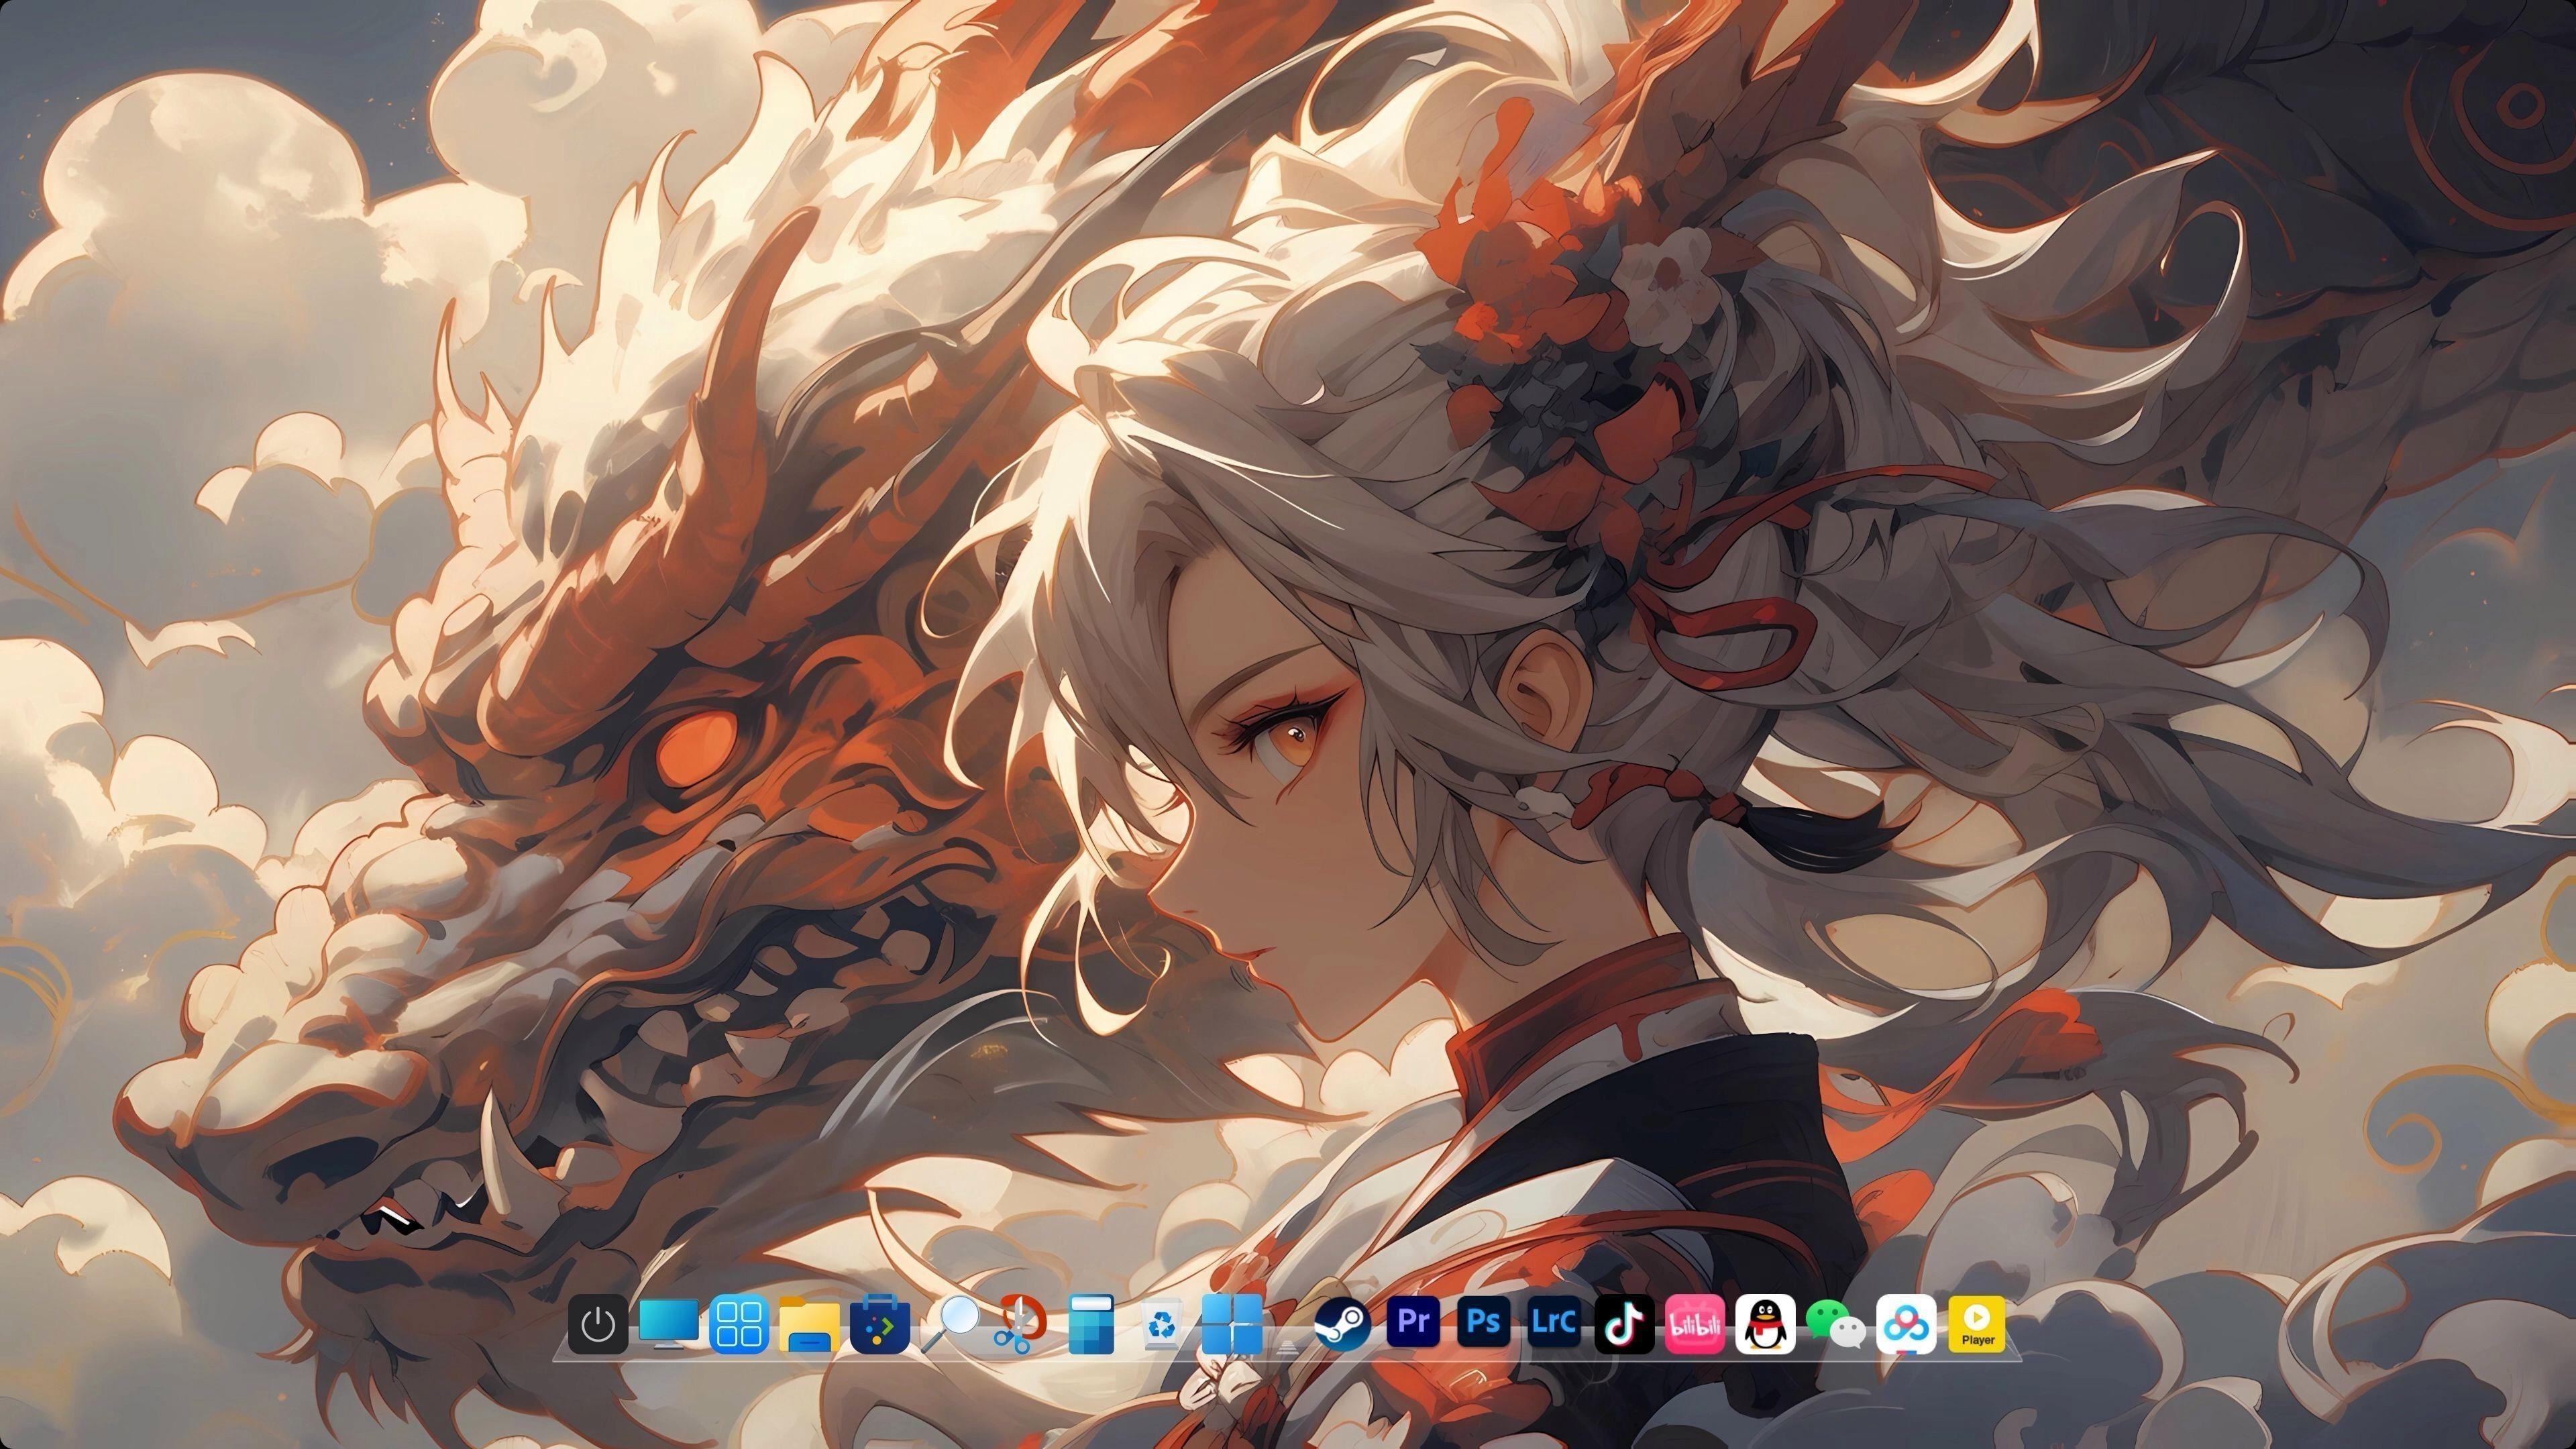Launch Baidu Netdisk cloud icon in the dock
Viewport: 2576px width, 1449px height.
point(1907,1324)
